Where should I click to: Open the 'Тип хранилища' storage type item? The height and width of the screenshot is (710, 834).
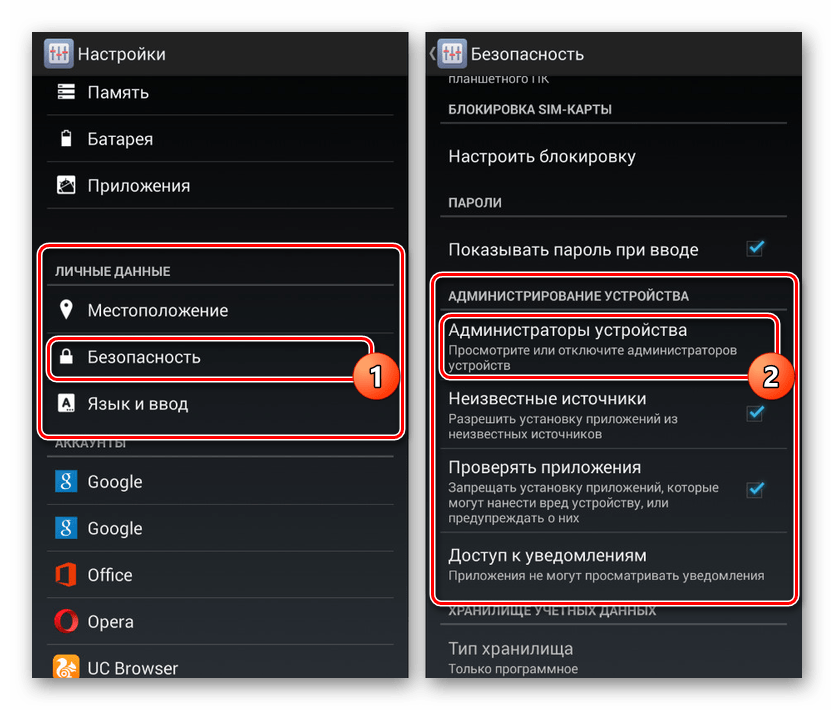512,656
